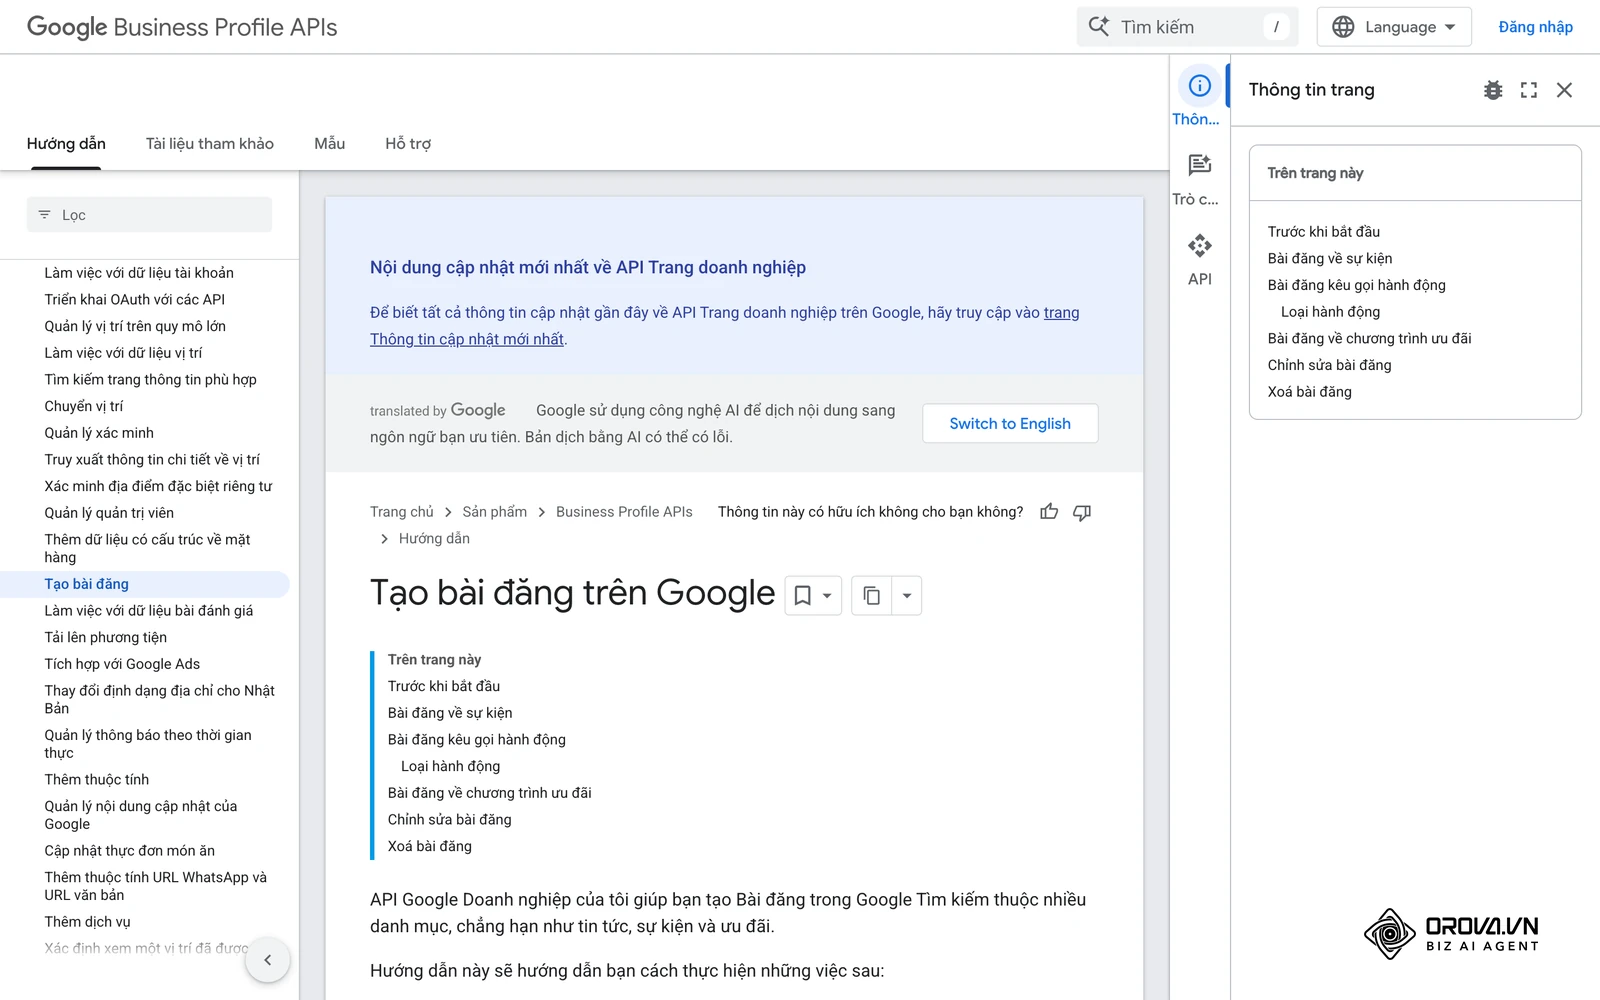The image size is (1600, 1000).
Task: Jump to Xoá bài đăng in article TOC
Action: (x=430, y=846)
